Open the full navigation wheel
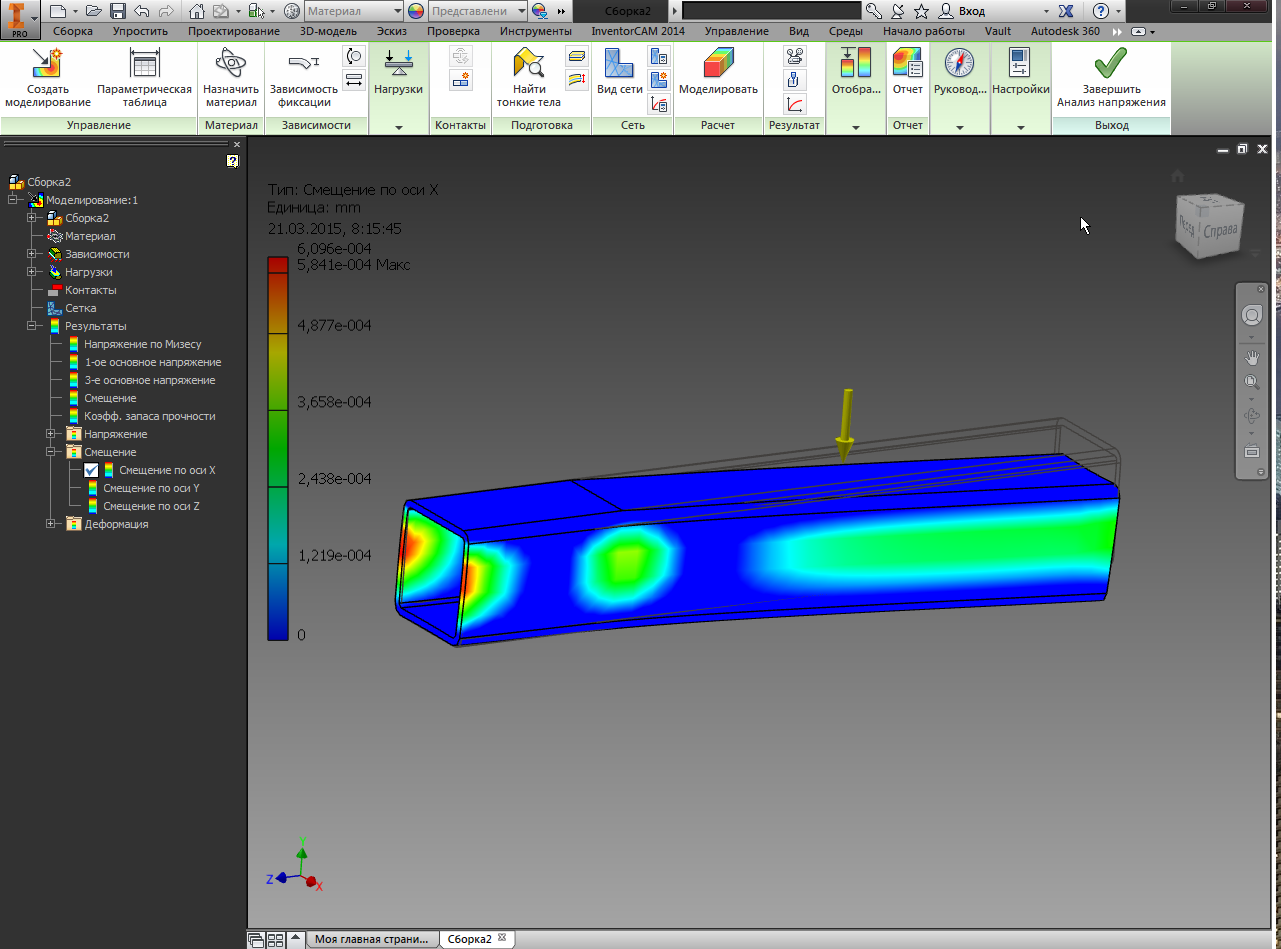The height and width of the screenshot is (949, 1281). (x=1251, y=316)
